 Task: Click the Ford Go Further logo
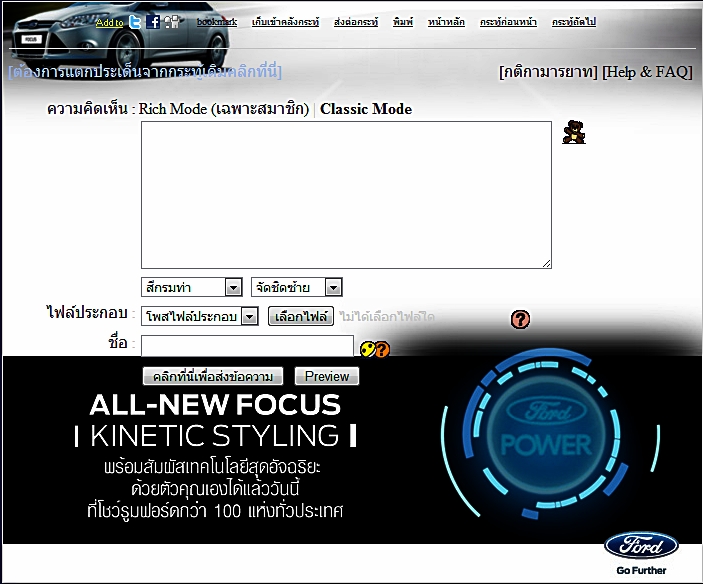pos(641,554)
